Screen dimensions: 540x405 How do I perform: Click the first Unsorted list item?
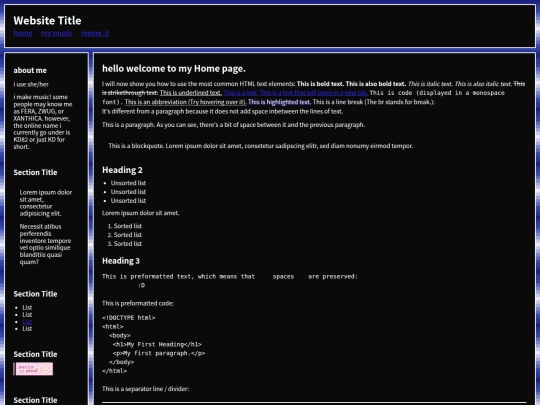click(128, 183)
